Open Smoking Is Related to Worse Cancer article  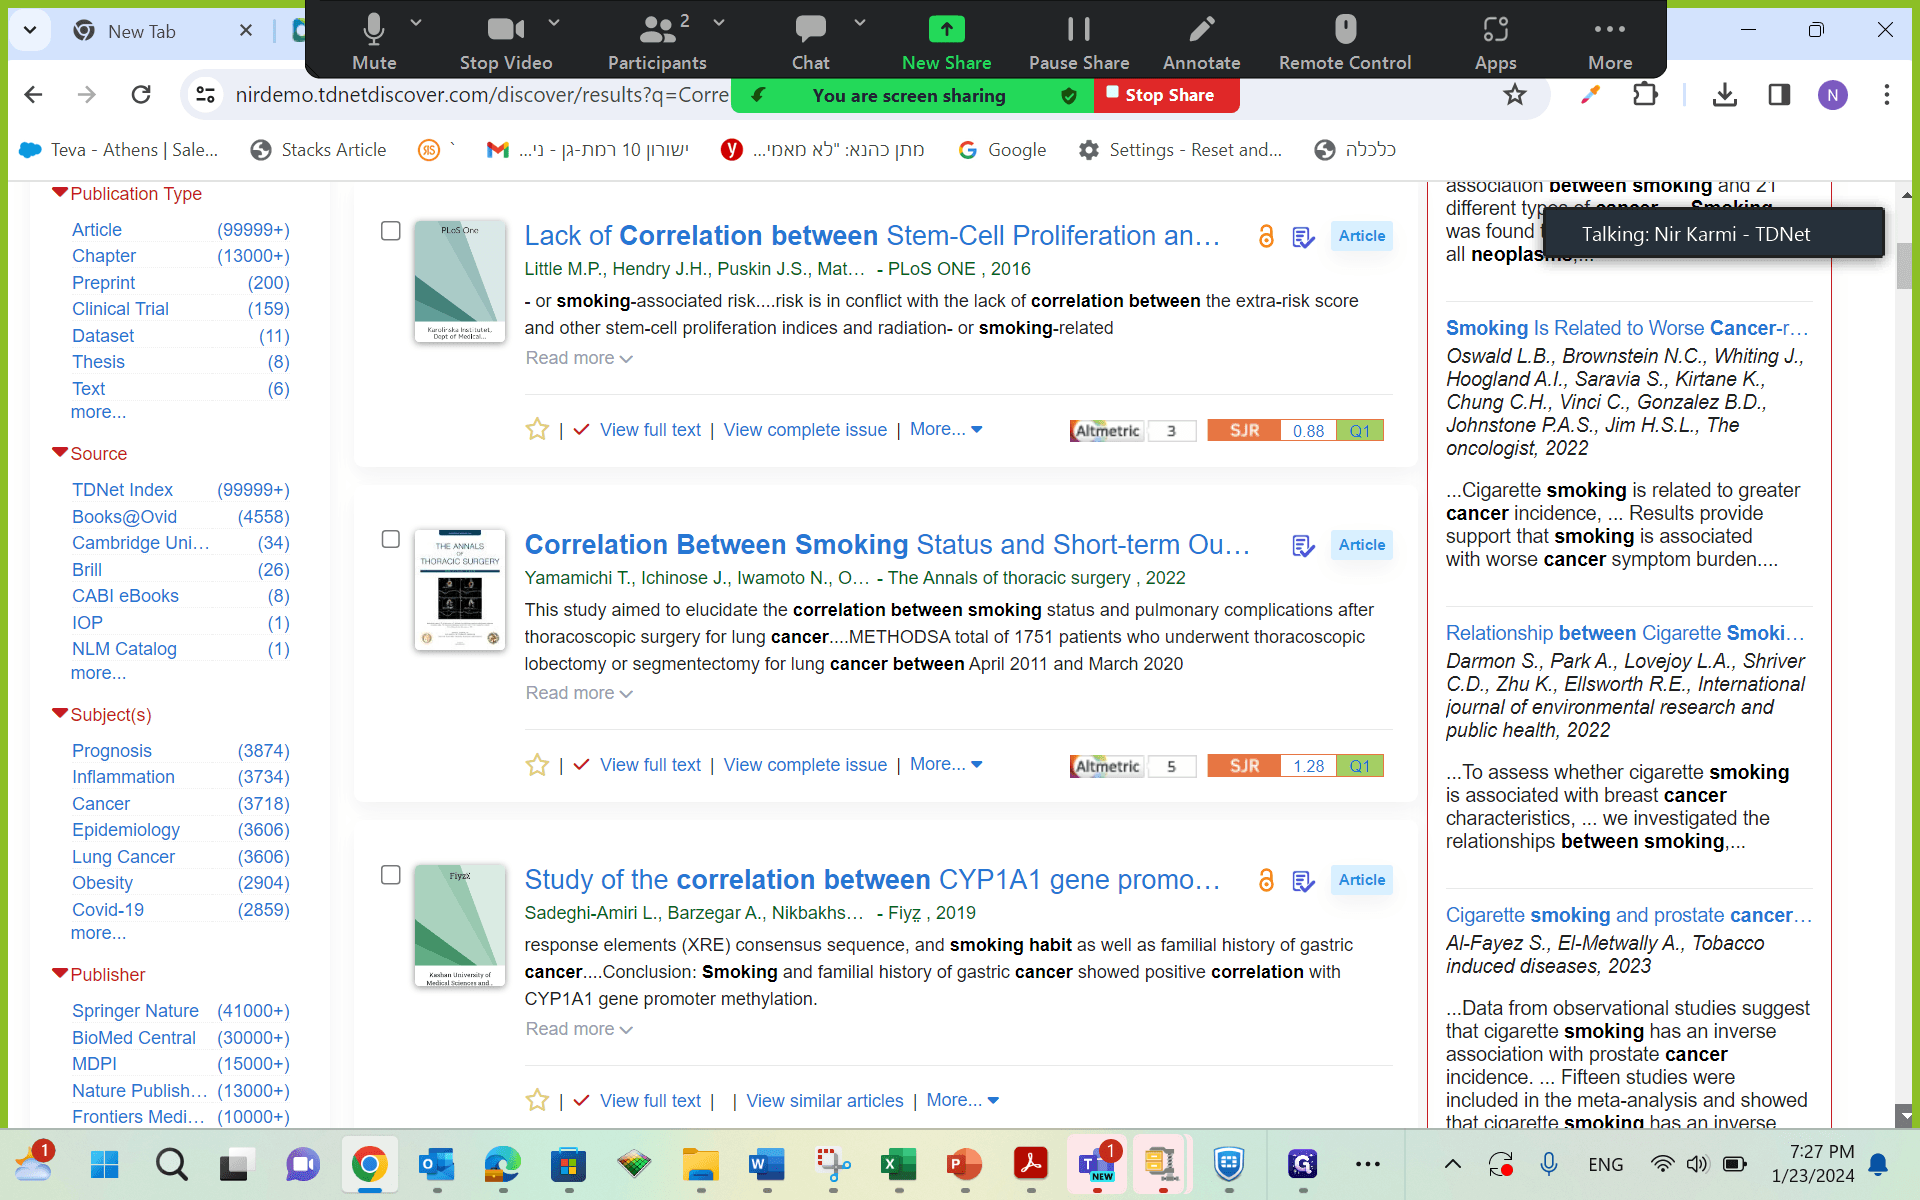(x=1626, y=328)
